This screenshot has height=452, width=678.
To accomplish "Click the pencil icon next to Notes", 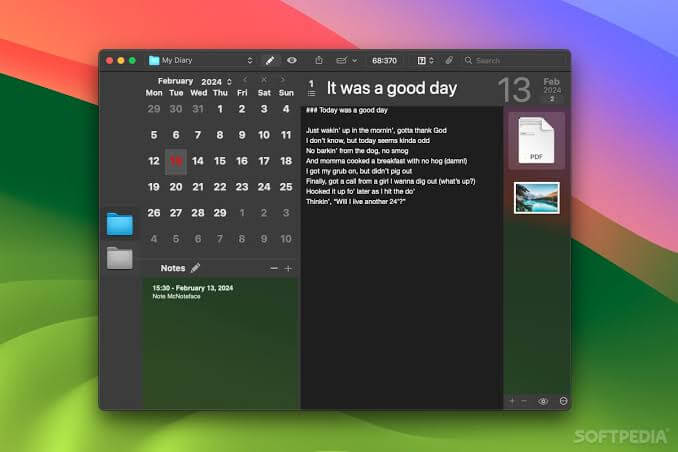I will point(195,268).
